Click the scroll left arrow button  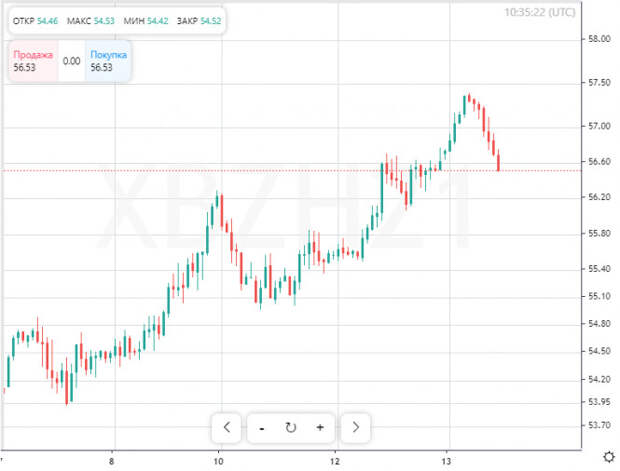point(227,427)
